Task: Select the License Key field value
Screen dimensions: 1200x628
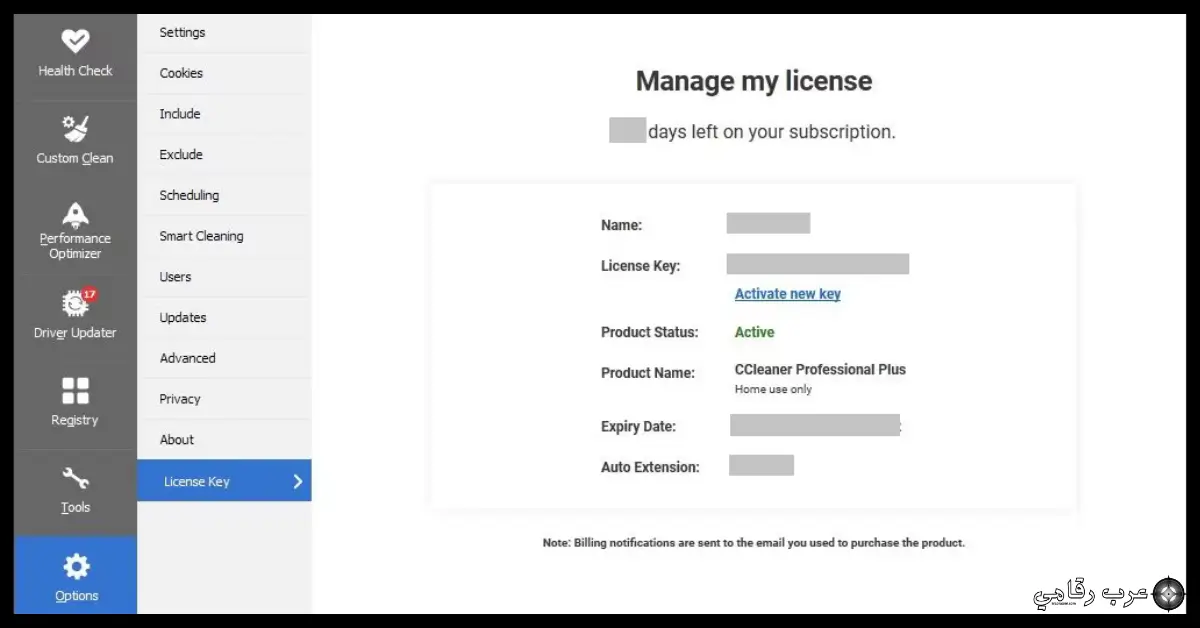Action: (x=818, y=263)
